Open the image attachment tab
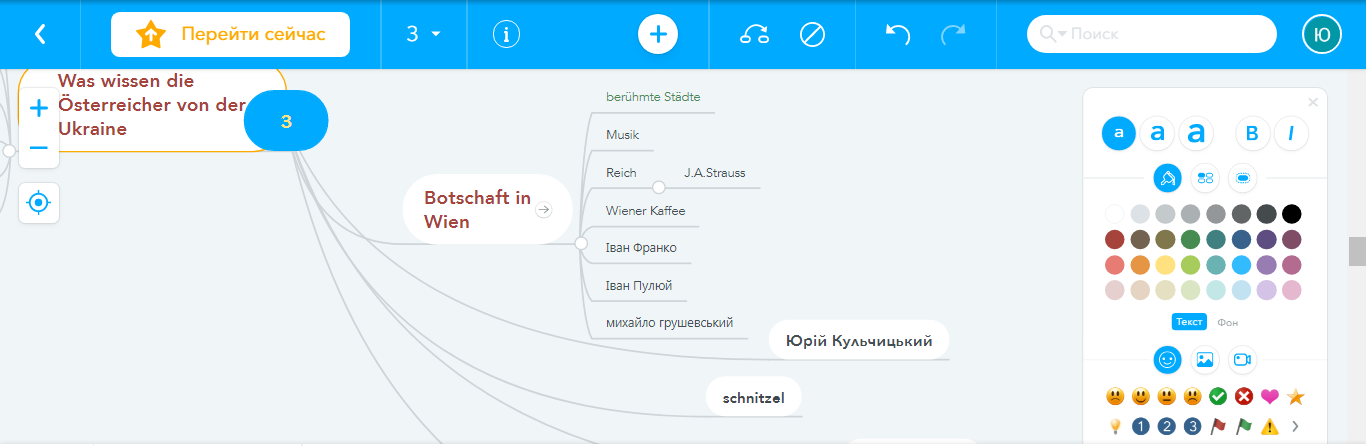The height and width of the screenshot is (446, 1366). tap(1205, 359)
